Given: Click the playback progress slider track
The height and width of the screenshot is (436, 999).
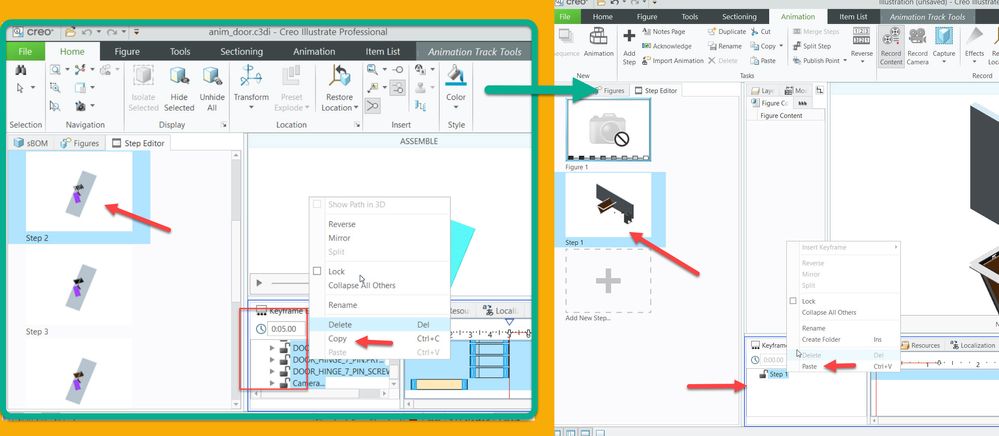Looking at the screenshot, I should click(290, 283).
